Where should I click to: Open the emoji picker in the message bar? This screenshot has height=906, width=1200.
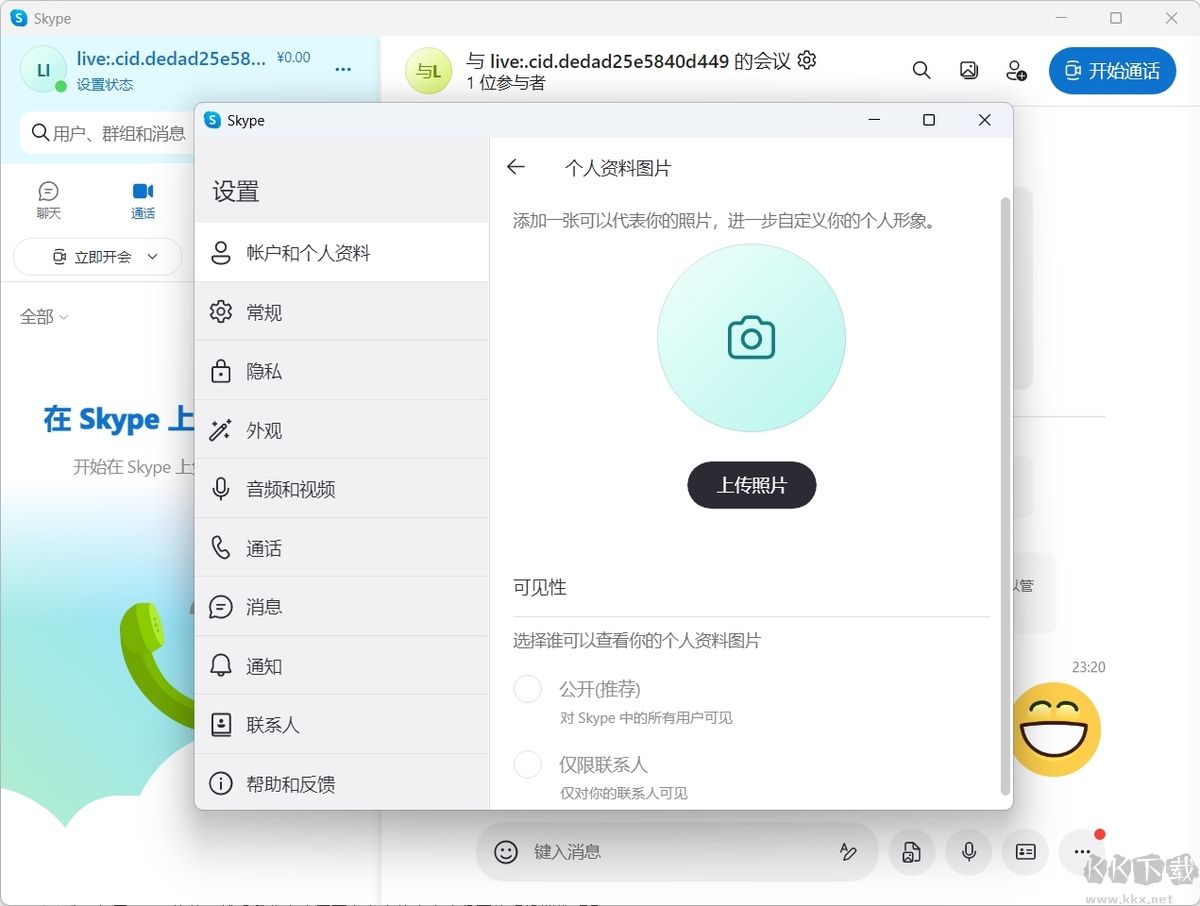504,851
